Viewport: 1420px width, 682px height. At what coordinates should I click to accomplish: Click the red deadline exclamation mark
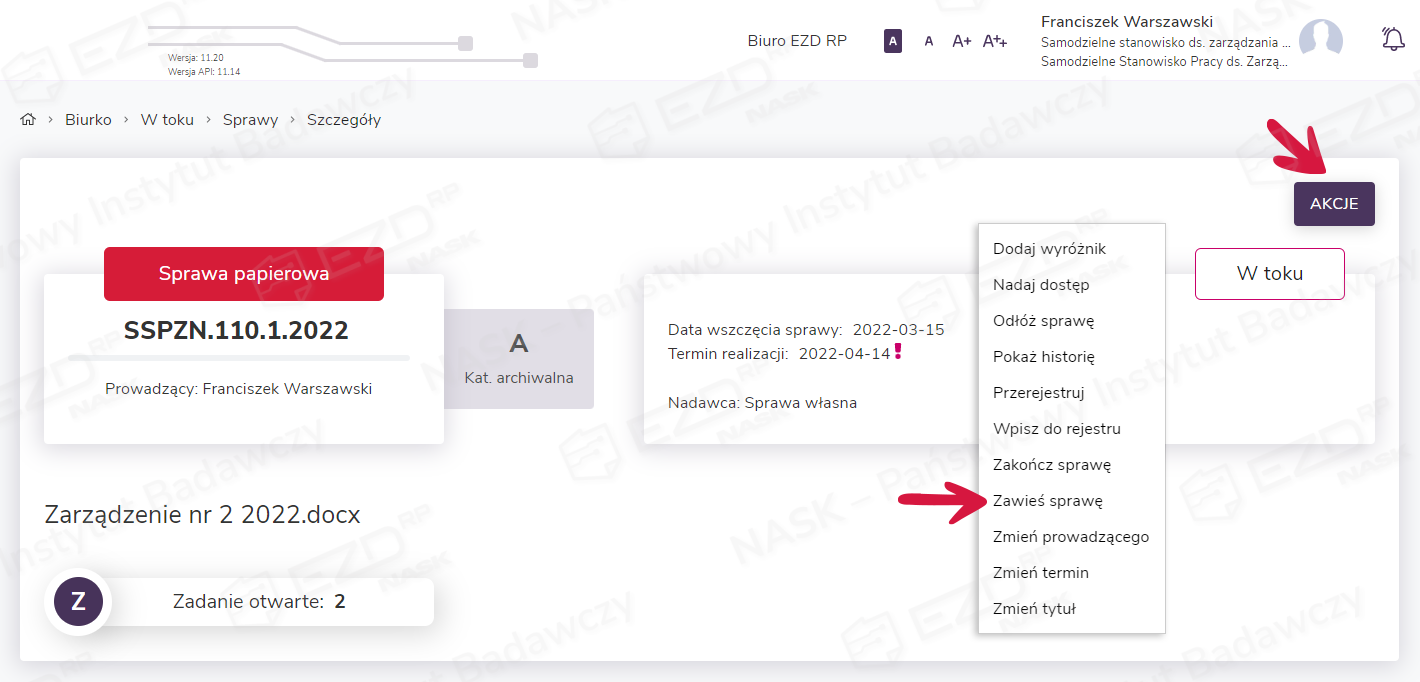pyautogui.click(x=898, y=351)
